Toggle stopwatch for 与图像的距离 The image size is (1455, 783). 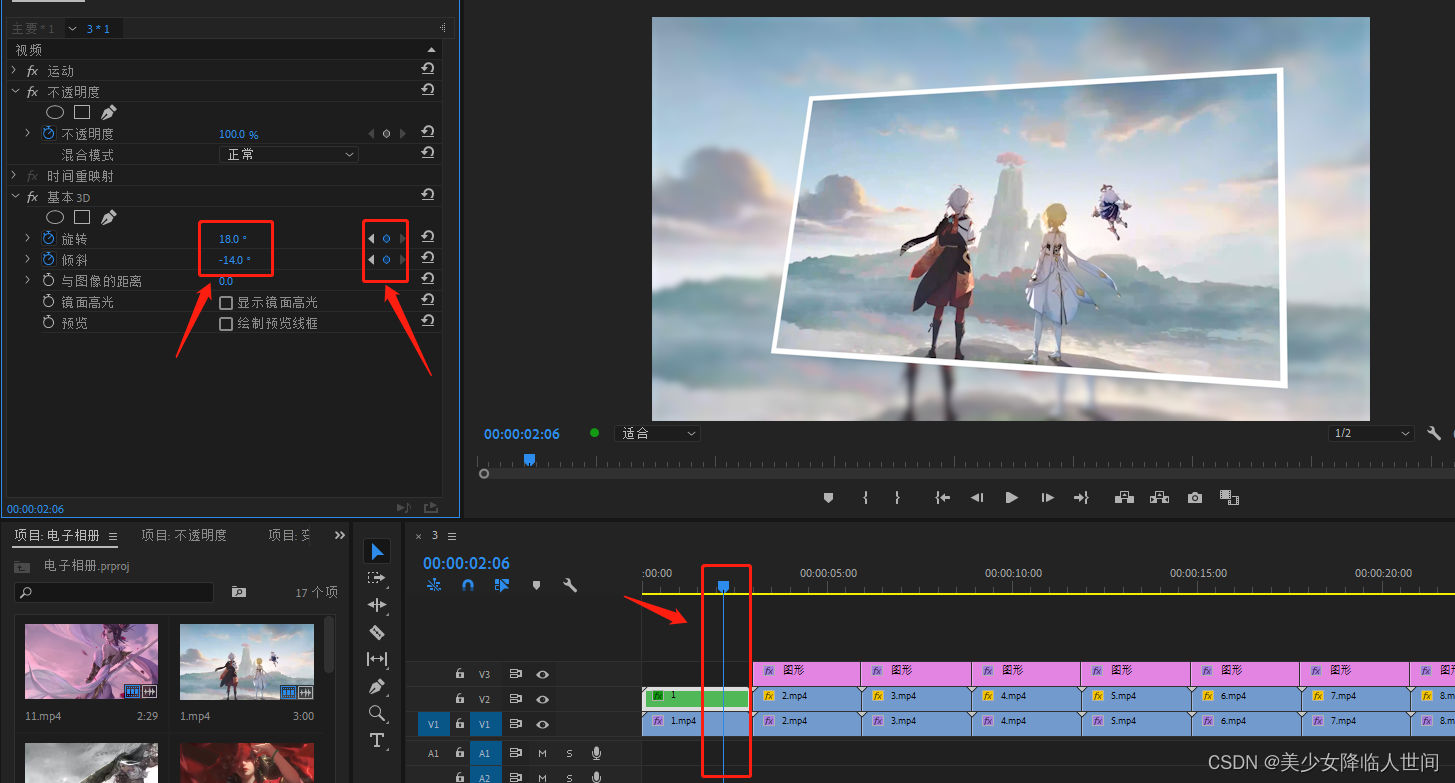click(48, 280)
